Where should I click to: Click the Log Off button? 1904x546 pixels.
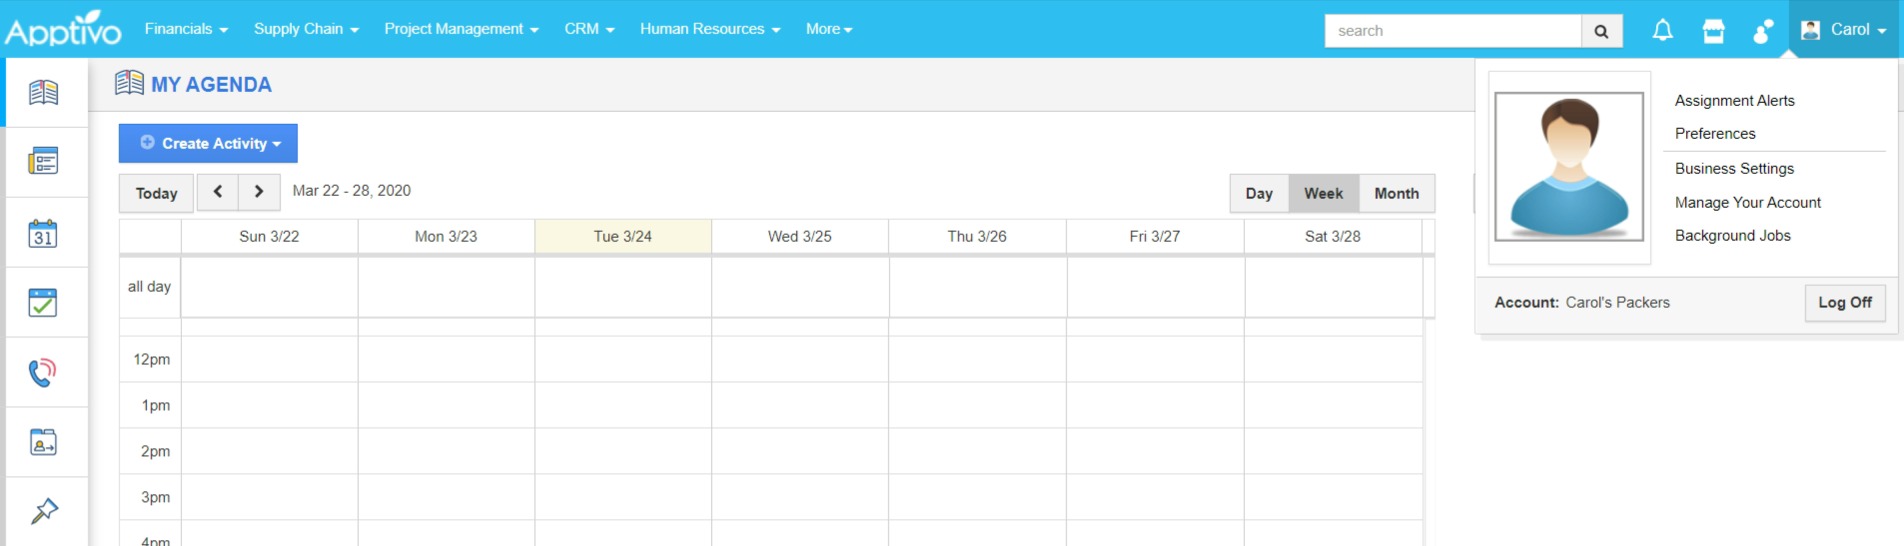(1844, 302)
